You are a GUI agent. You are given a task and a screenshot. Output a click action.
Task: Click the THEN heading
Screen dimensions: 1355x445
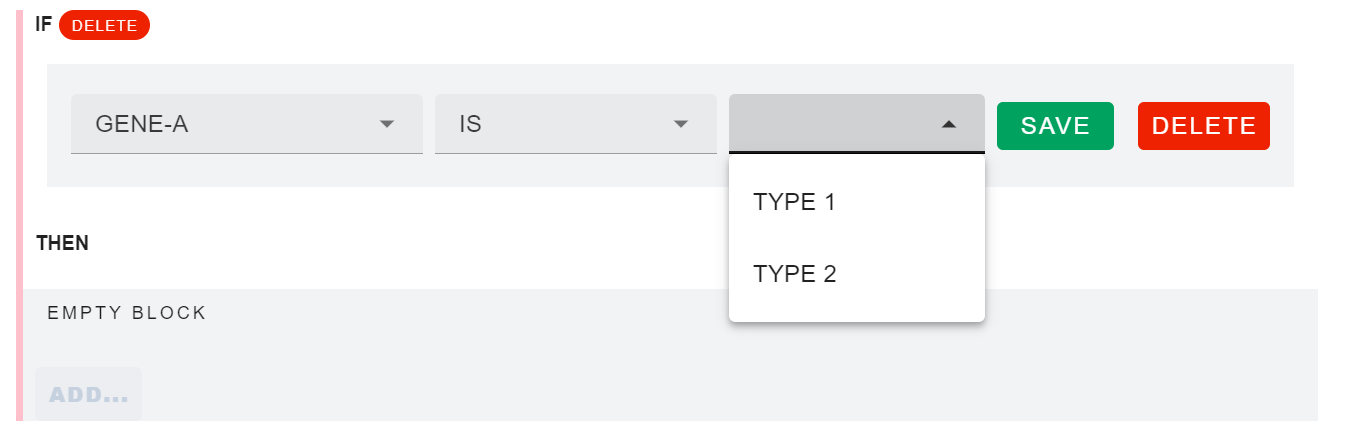tap(62, 243)
